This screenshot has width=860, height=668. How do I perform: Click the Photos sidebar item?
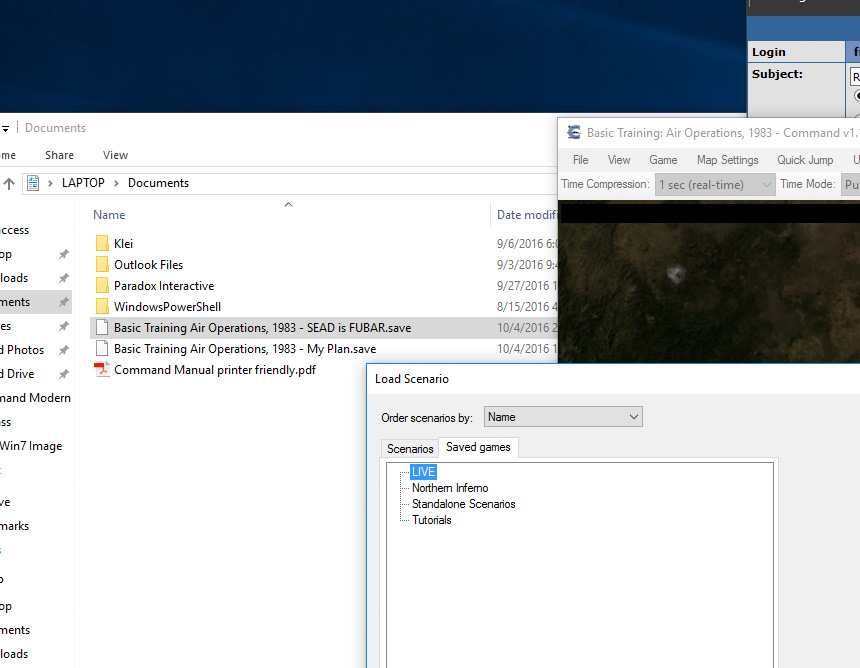pyautogui.click(x=22, y=350)
